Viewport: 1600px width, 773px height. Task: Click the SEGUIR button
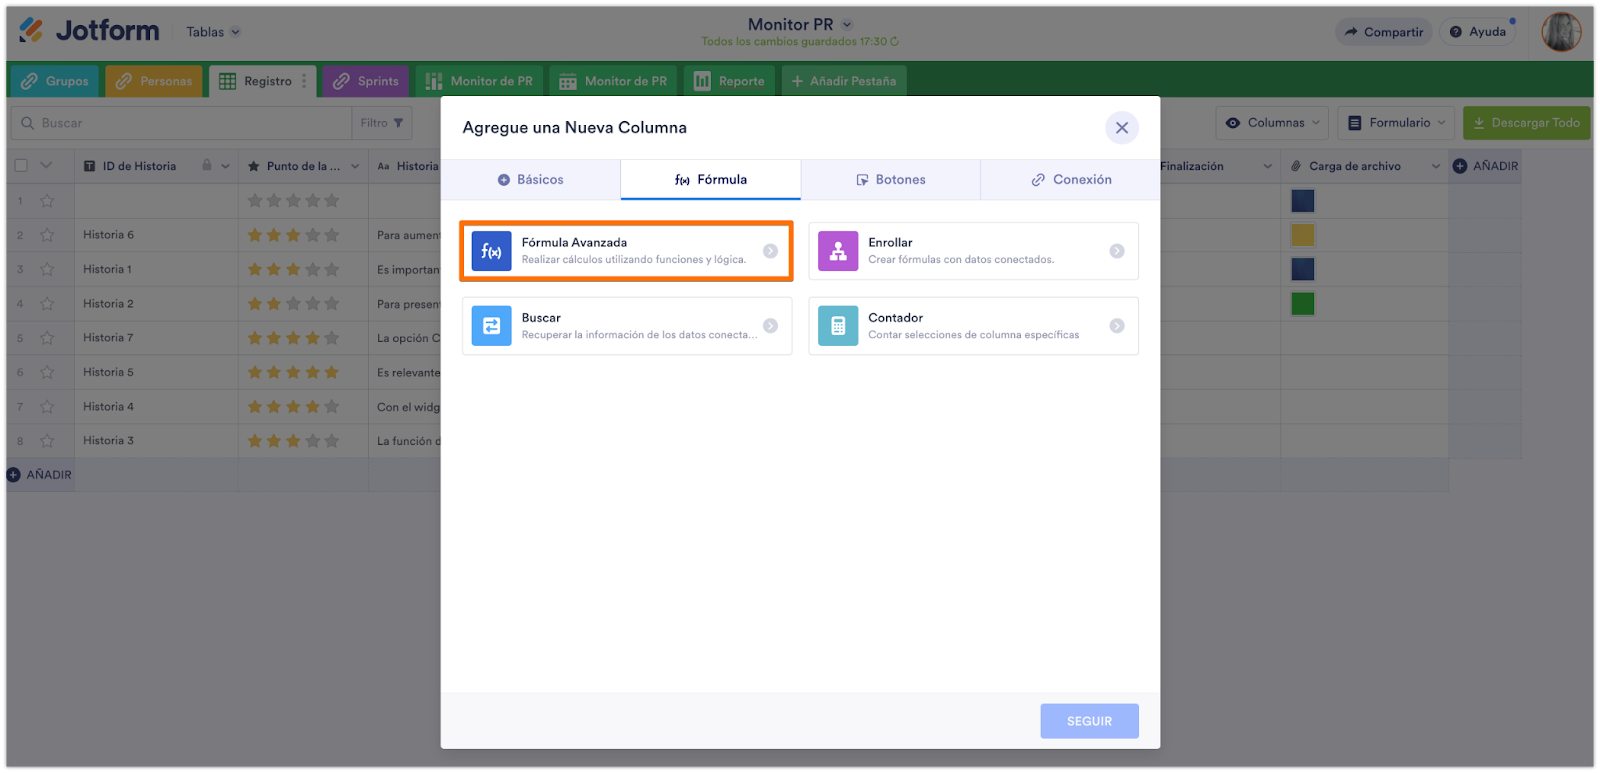(1089, 721)
